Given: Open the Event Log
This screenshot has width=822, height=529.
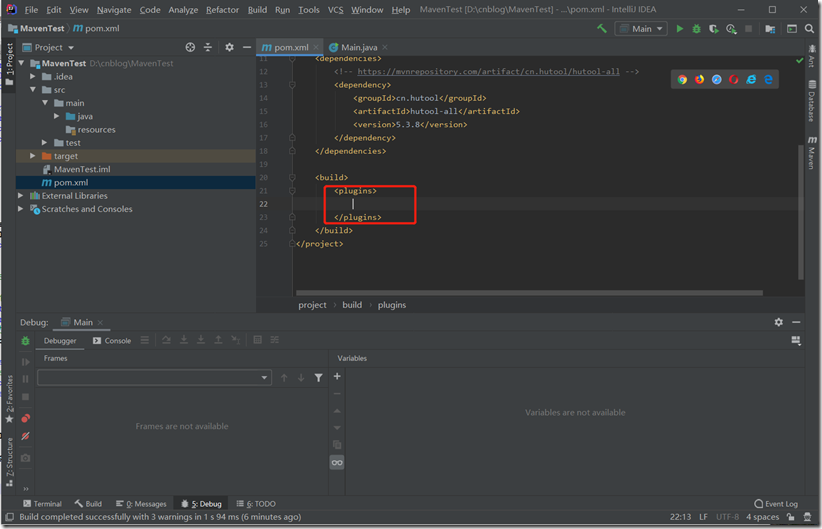Looking at the screenshot, I should tap(776, 504).
